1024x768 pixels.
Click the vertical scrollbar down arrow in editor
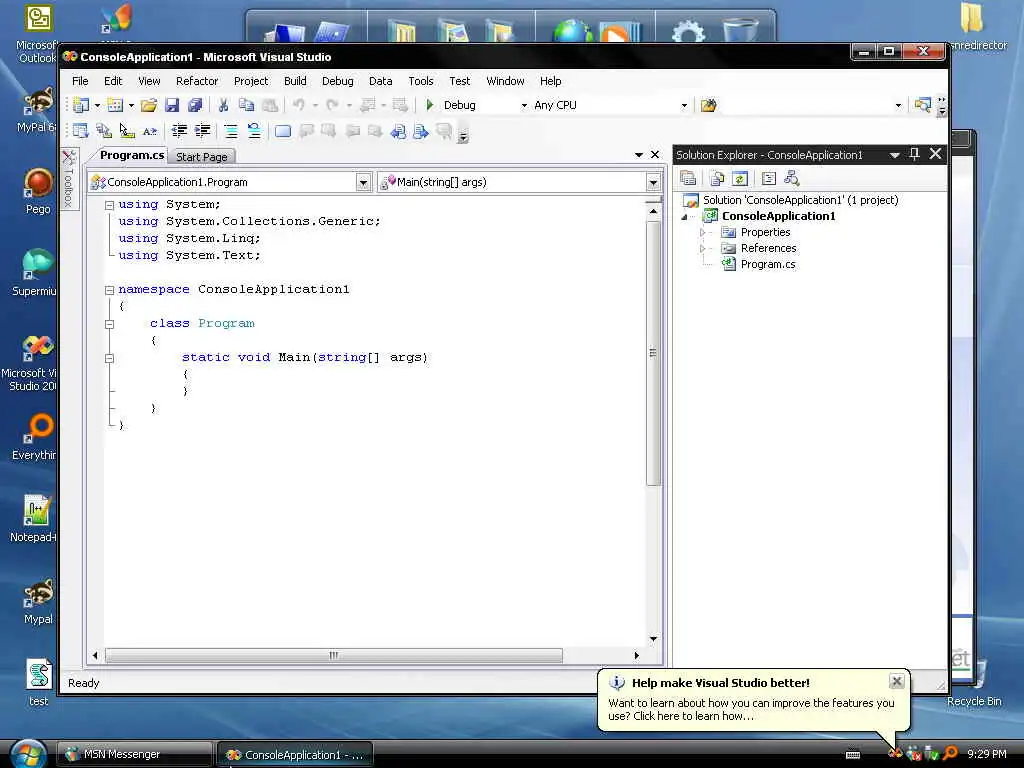tap(653, 639)
